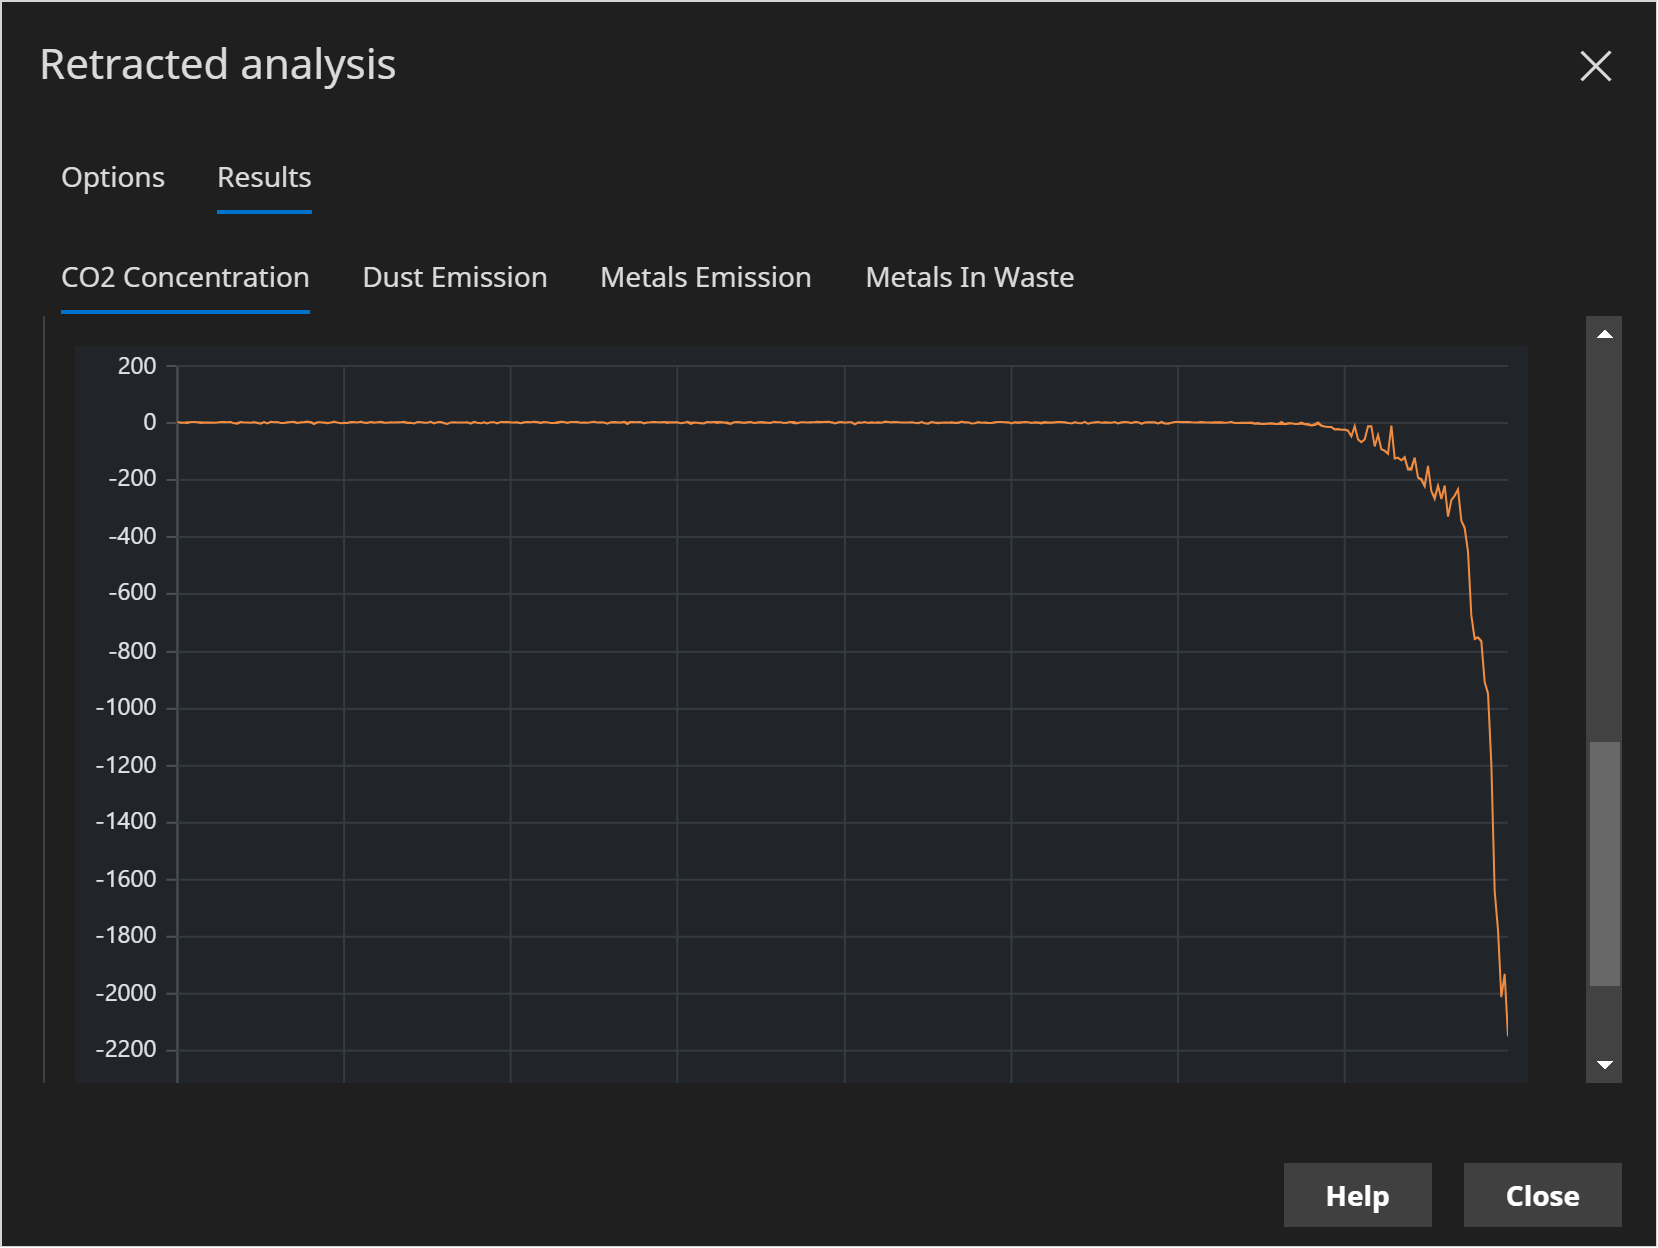Click the 200 y-axis label
The image size is (1658, 1248).
(137, 366)
